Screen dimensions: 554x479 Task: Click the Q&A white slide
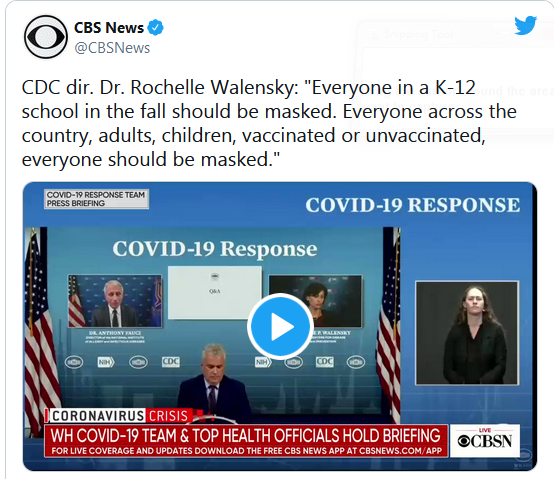coord(215,292)
